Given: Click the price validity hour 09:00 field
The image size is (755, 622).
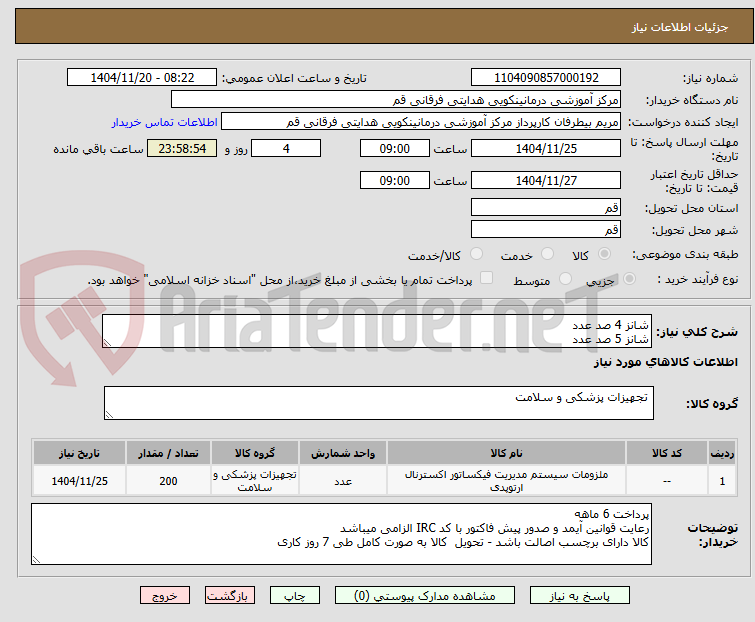Looking at the screenshot, I should [x=394, y=181].
